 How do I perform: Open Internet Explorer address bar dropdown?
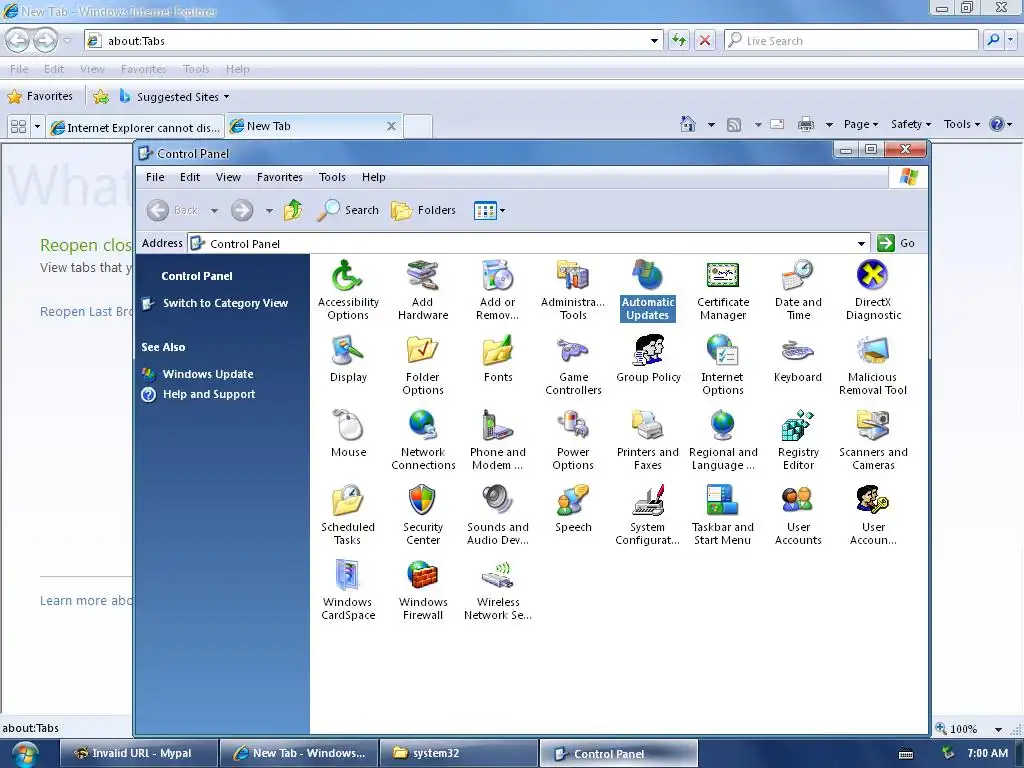click(x=654, y=40)
